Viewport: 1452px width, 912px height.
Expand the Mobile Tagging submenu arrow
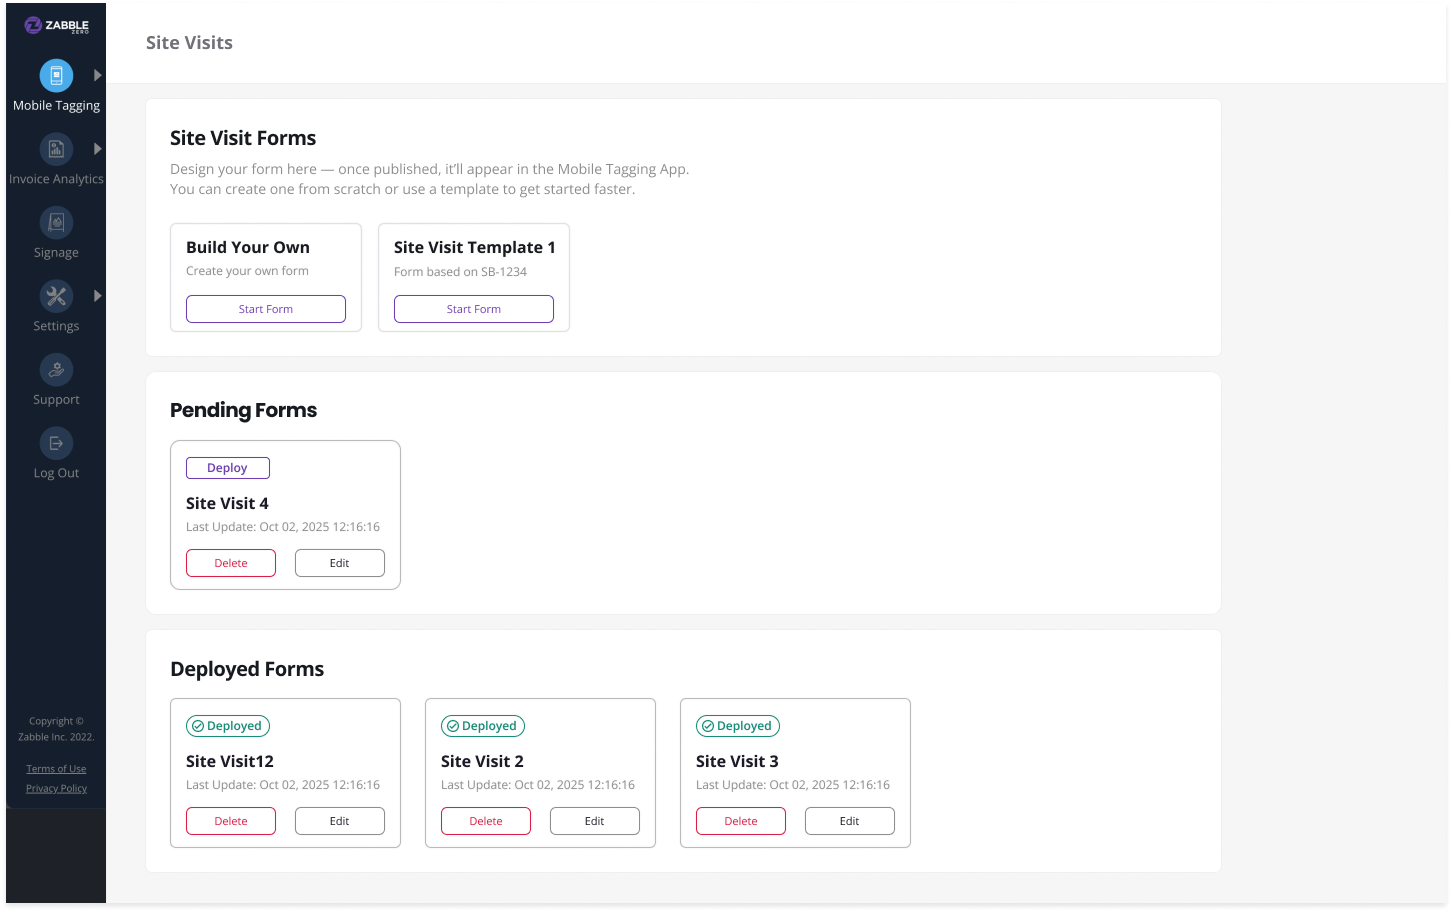point(97,75)
